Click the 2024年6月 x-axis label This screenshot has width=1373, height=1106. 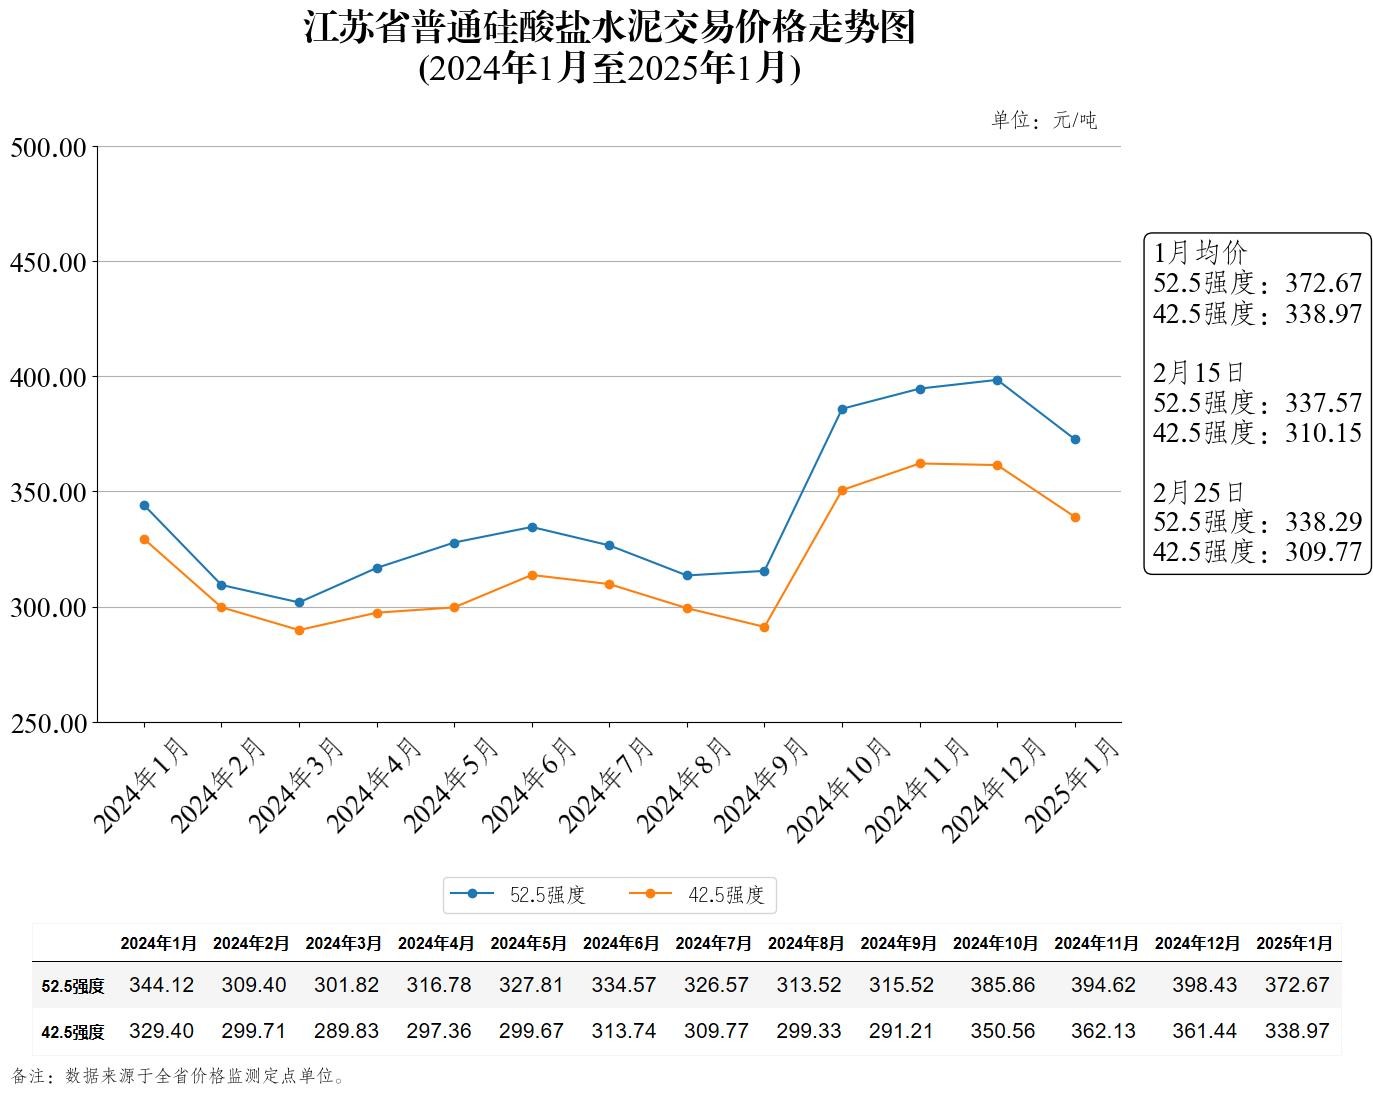531,785
